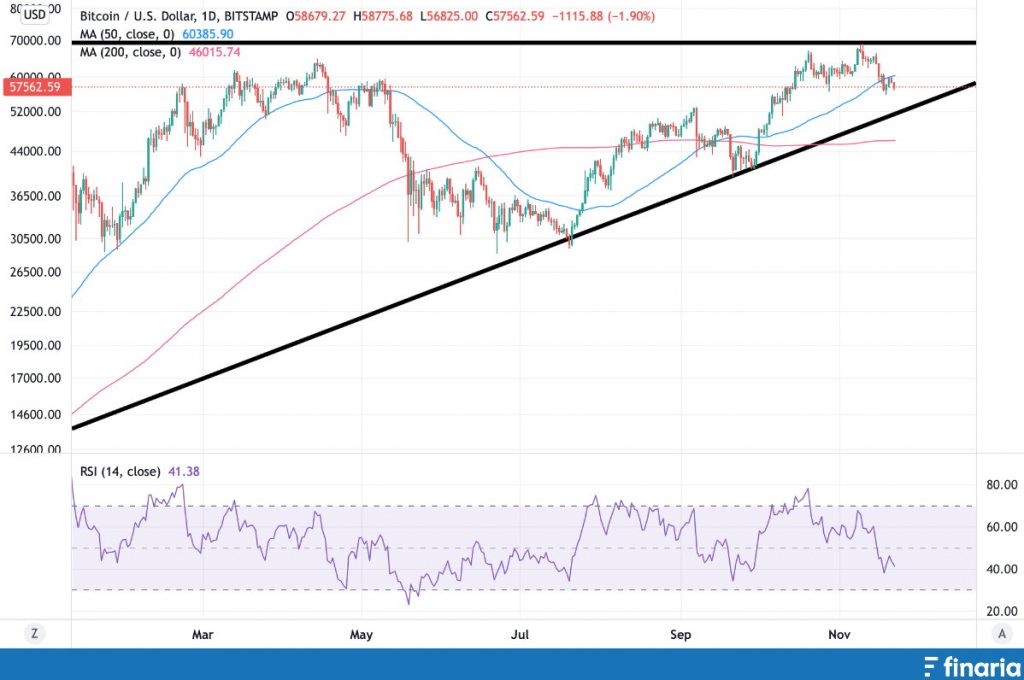Screen dimensions: 1024x680
Task: Click the 70000.00 price axis label
Action: [36, 41]
